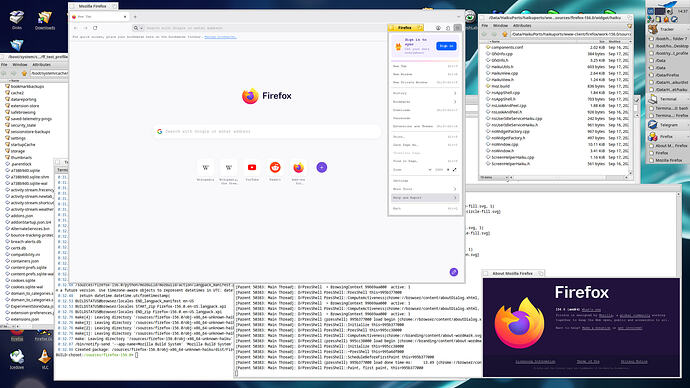The height and width of the screenshot is (388, 690).
Task: Click the purple add shortcut button
Action: [x=322, y=168]
